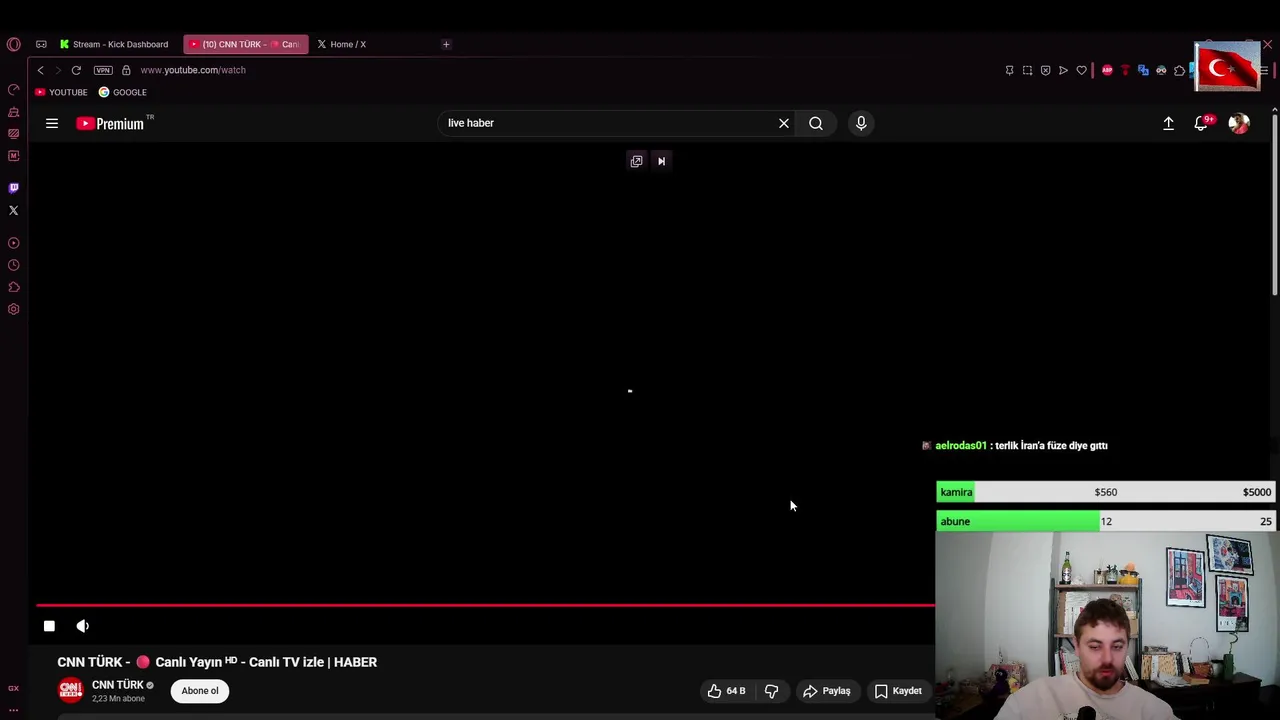The width and height of the screenshot is (1280, 720).
Task: Open the Opera main menu logo
Action: [13, 44]
